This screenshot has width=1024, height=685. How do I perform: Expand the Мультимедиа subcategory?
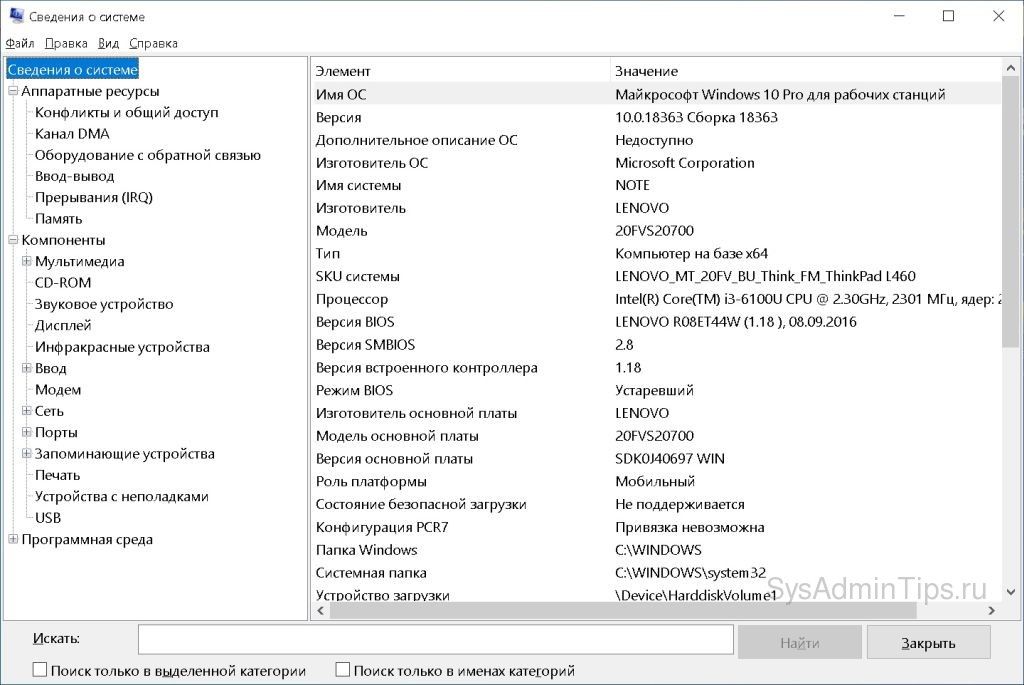[x=27, y=262]
